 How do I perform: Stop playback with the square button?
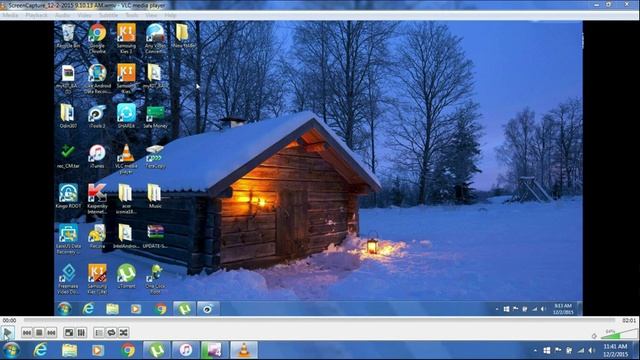[x=39, y=333]
